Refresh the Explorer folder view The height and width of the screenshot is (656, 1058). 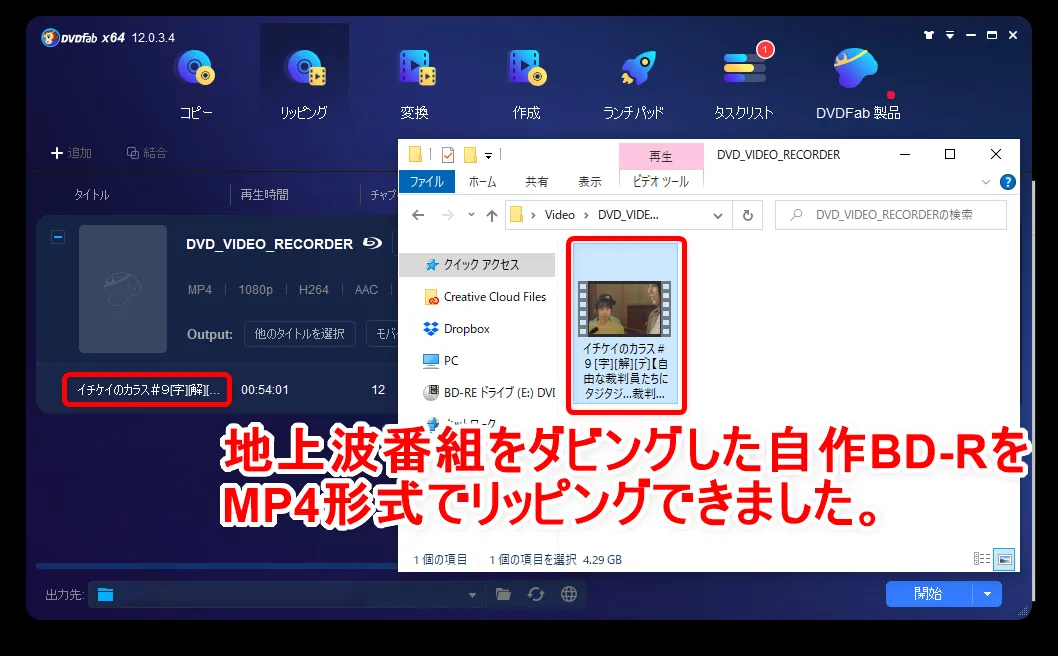pyautogui.click(x=748, y=215)
